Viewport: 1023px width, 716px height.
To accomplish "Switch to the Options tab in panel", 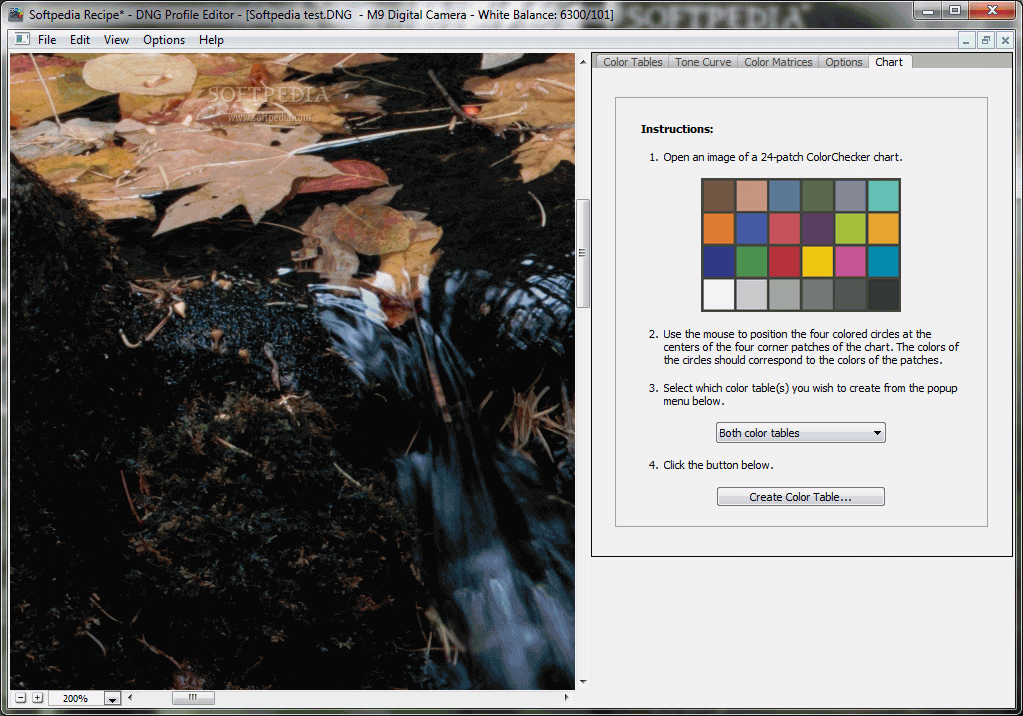I will coord(843,62).
